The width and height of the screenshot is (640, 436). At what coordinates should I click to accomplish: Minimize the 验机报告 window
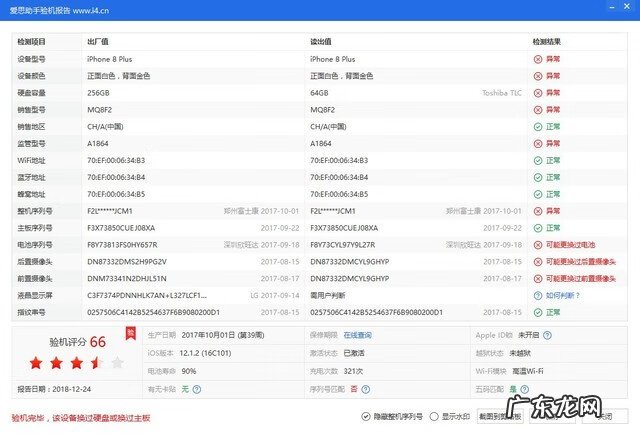tap(612, 7)
